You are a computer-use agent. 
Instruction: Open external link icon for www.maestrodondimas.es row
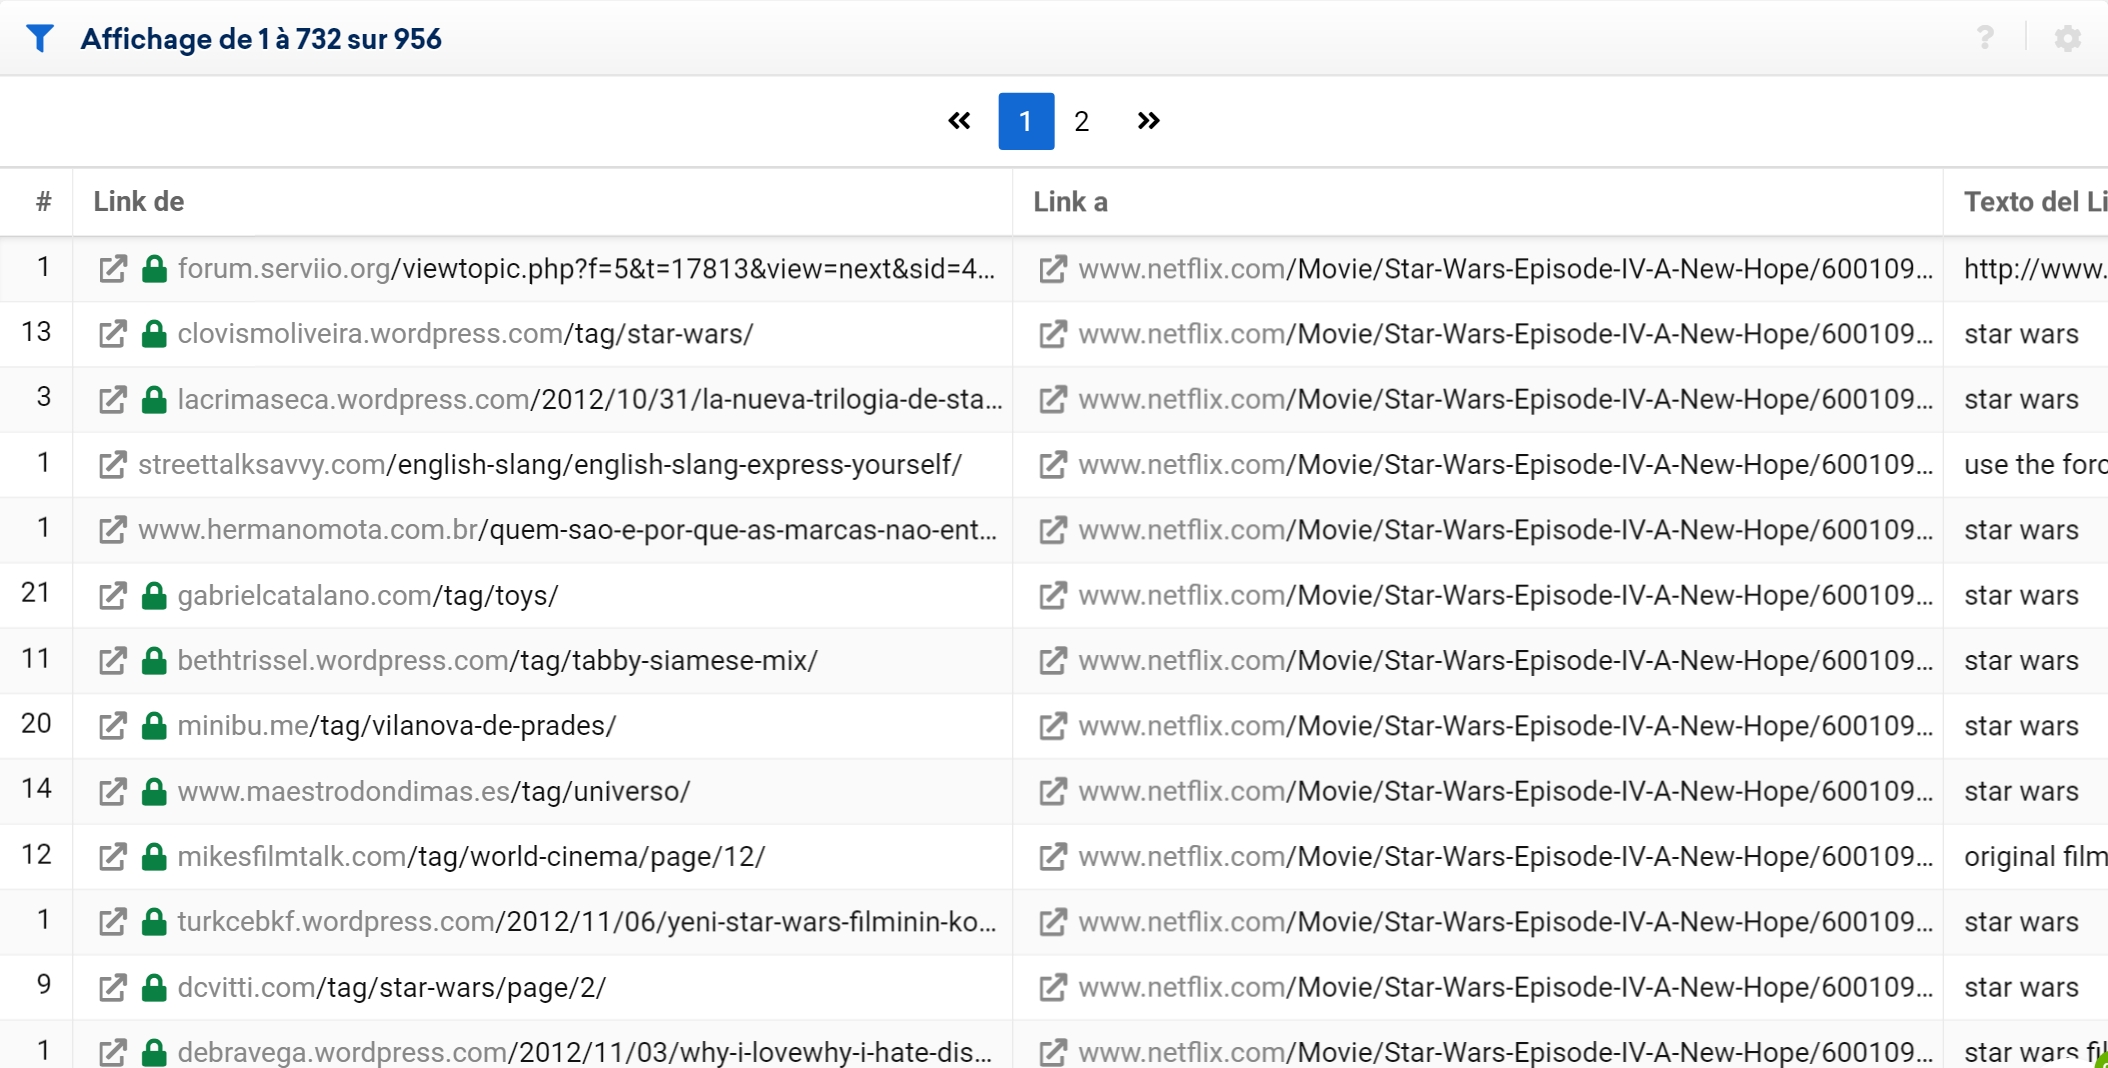(113, 792)
